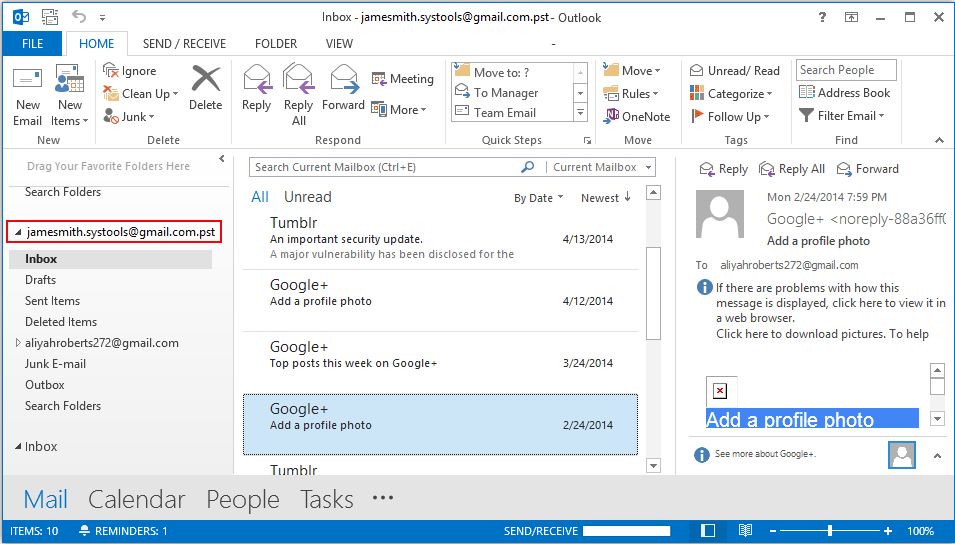Ignore the selected conversation

[x=130, y=71]
